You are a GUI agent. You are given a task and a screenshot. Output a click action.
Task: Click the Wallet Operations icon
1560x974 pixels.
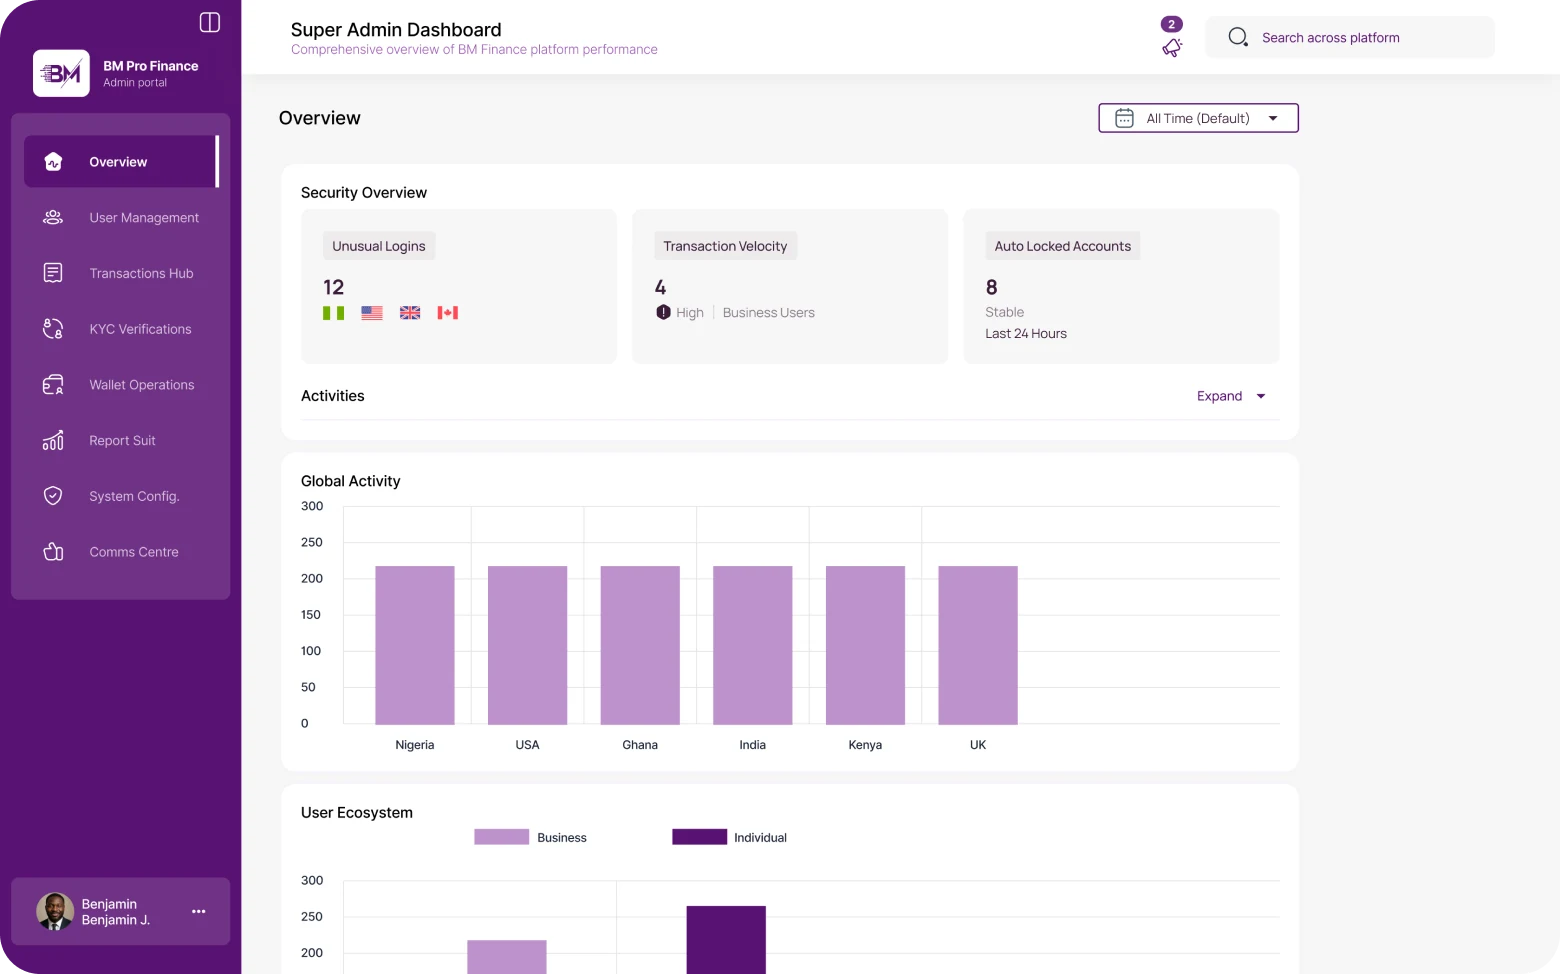(x=53, y=385)
